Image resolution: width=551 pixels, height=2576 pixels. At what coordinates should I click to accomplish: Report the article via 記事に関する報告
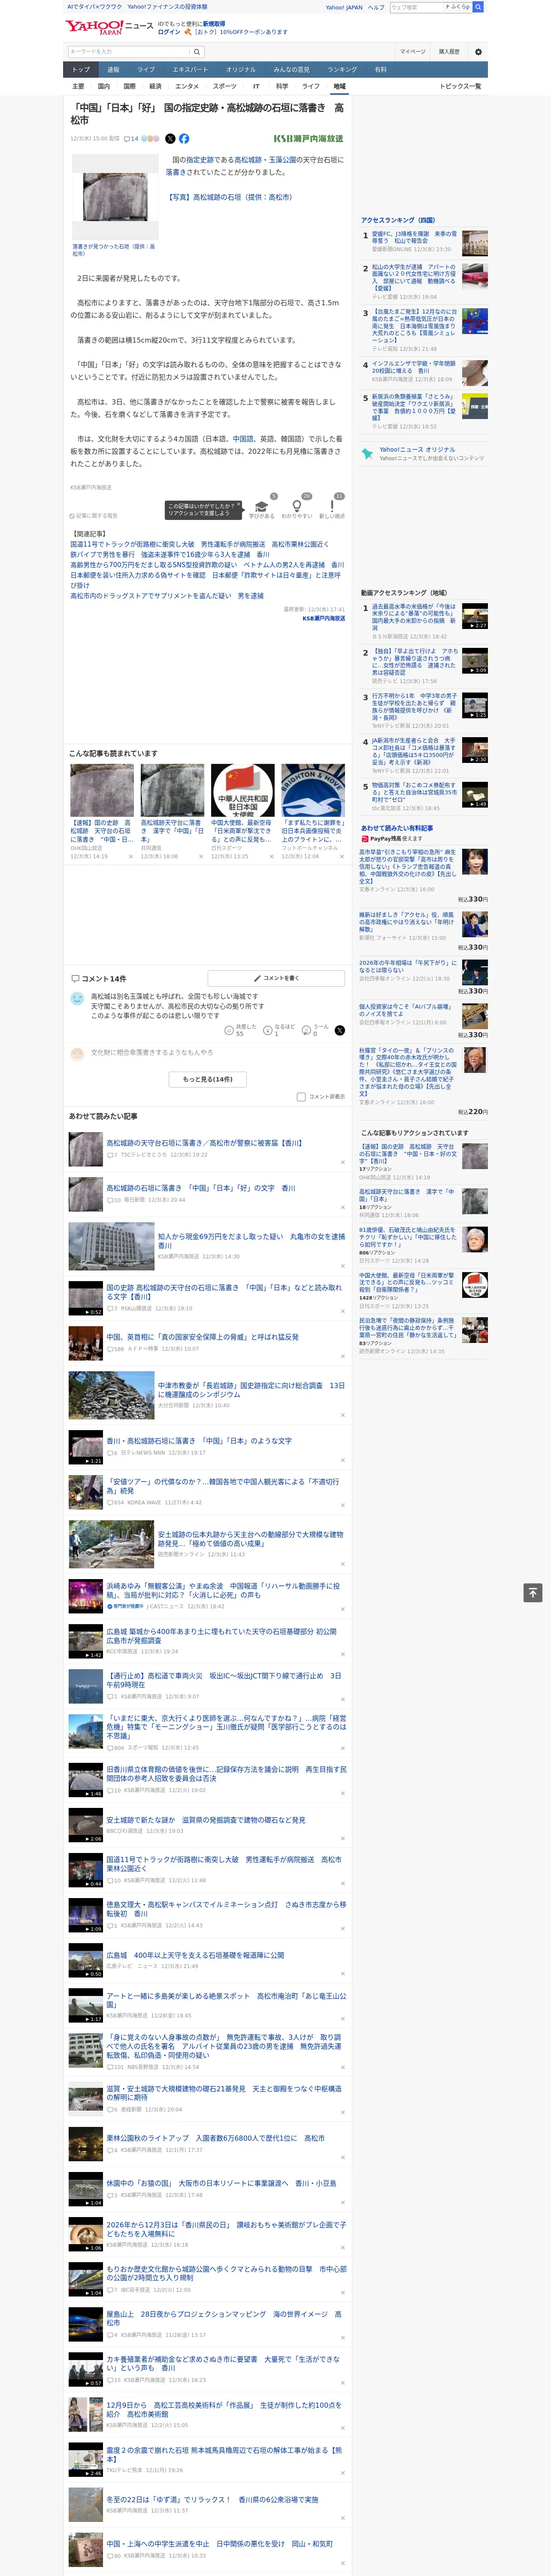tap(93, 516)
